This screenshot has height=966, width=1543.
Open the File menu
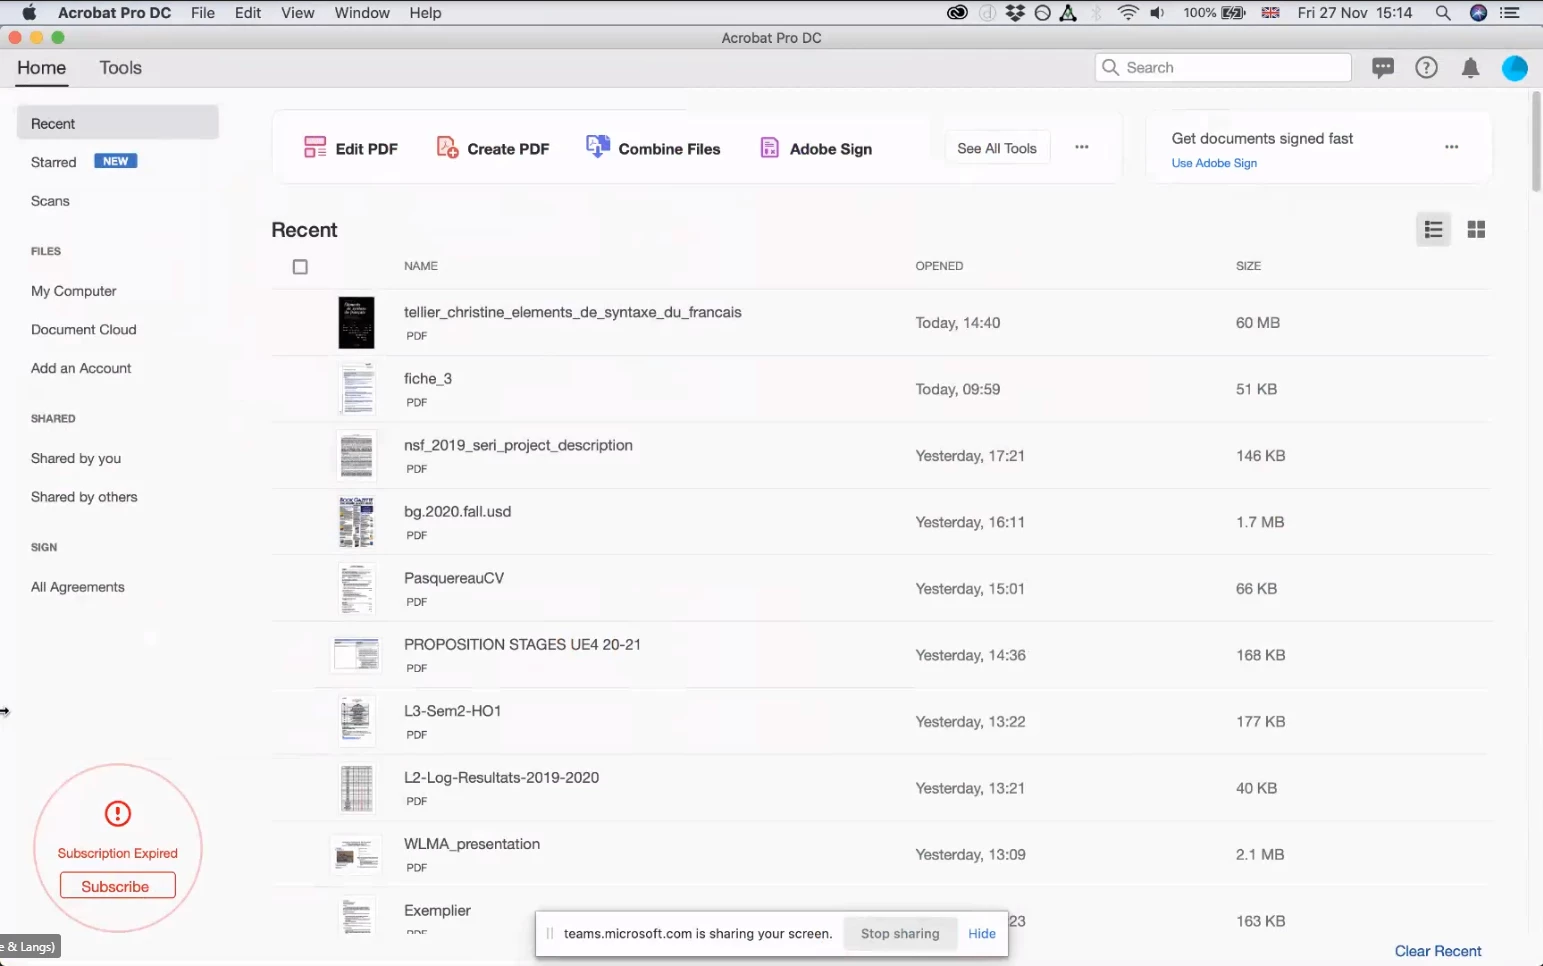click(x=203, y=13)
